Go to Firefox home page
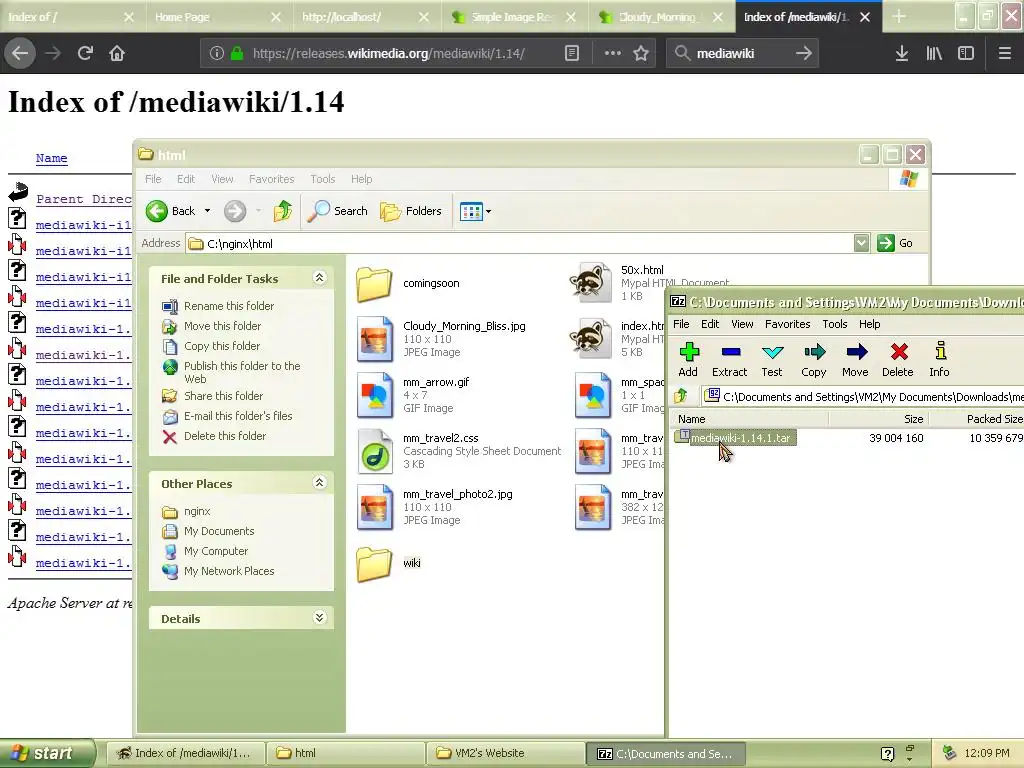This screenshot has width=1024, height=768. click(117, 53)
